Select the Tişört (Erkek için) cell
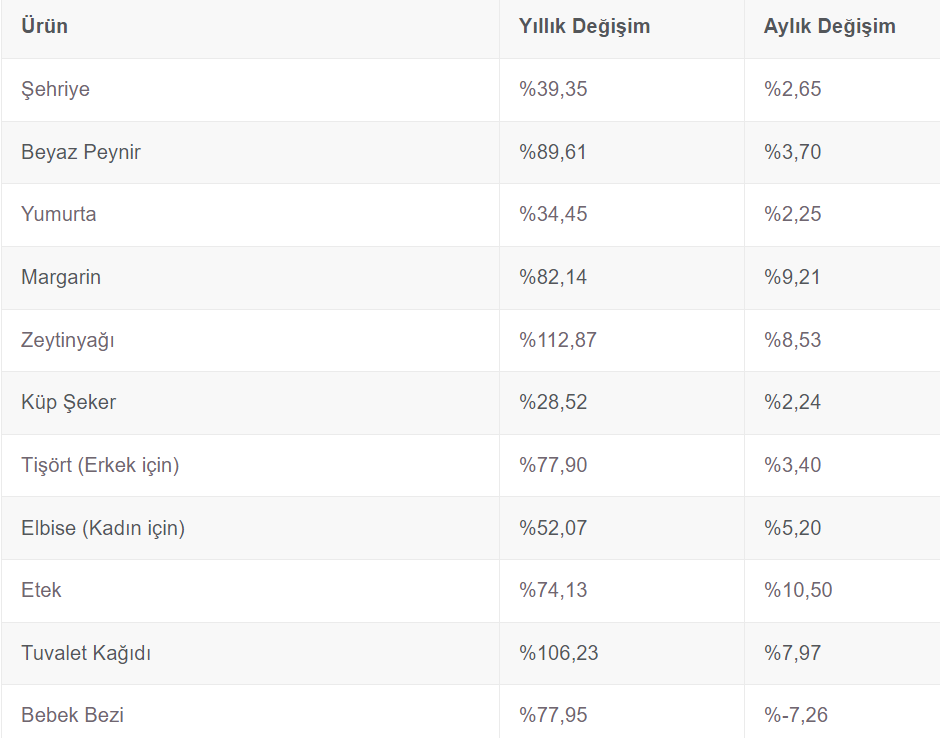 click(100, 466)
